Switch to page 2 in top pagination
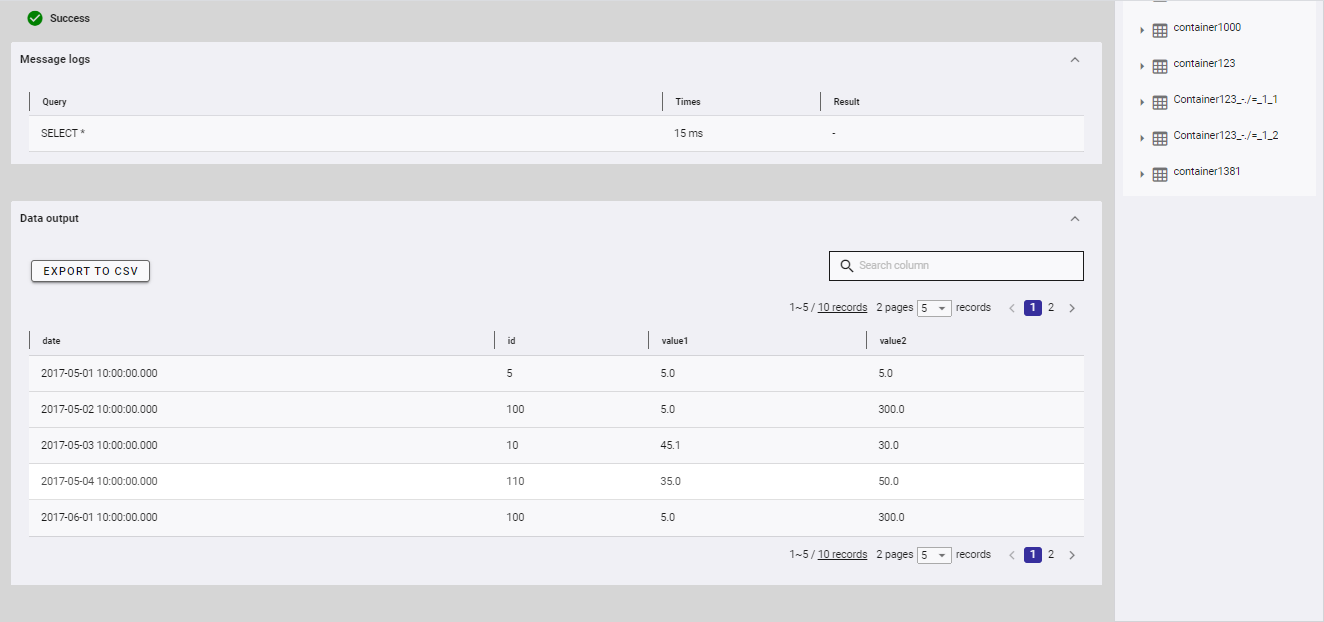 tap(1051, 308)
